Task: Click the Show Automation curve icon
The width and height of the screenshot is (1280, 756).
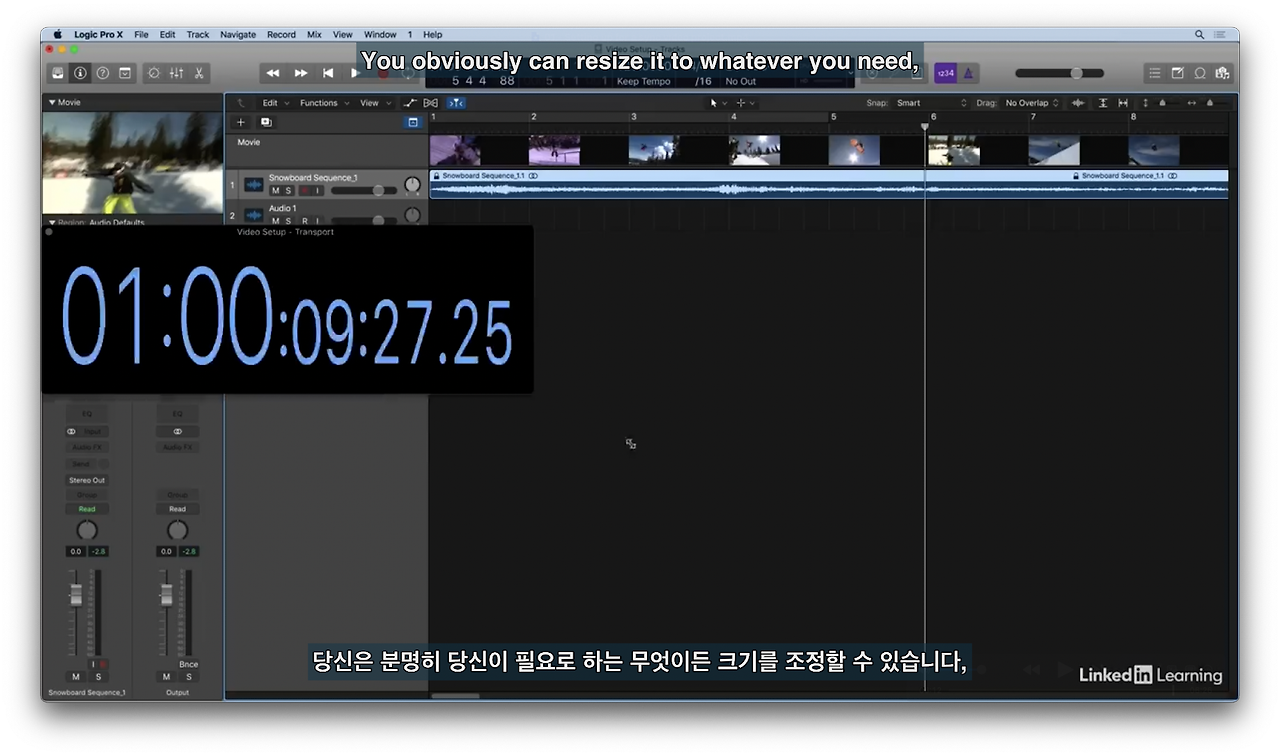Action: tap(411, 103)
